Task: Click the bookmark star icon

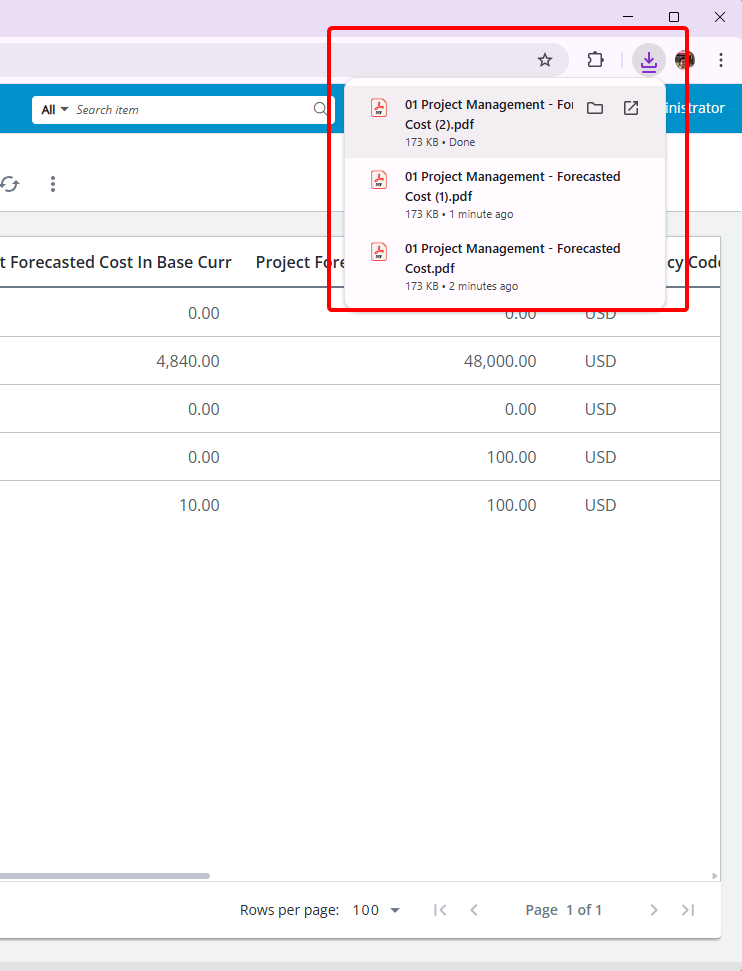Action: (545, 60)
